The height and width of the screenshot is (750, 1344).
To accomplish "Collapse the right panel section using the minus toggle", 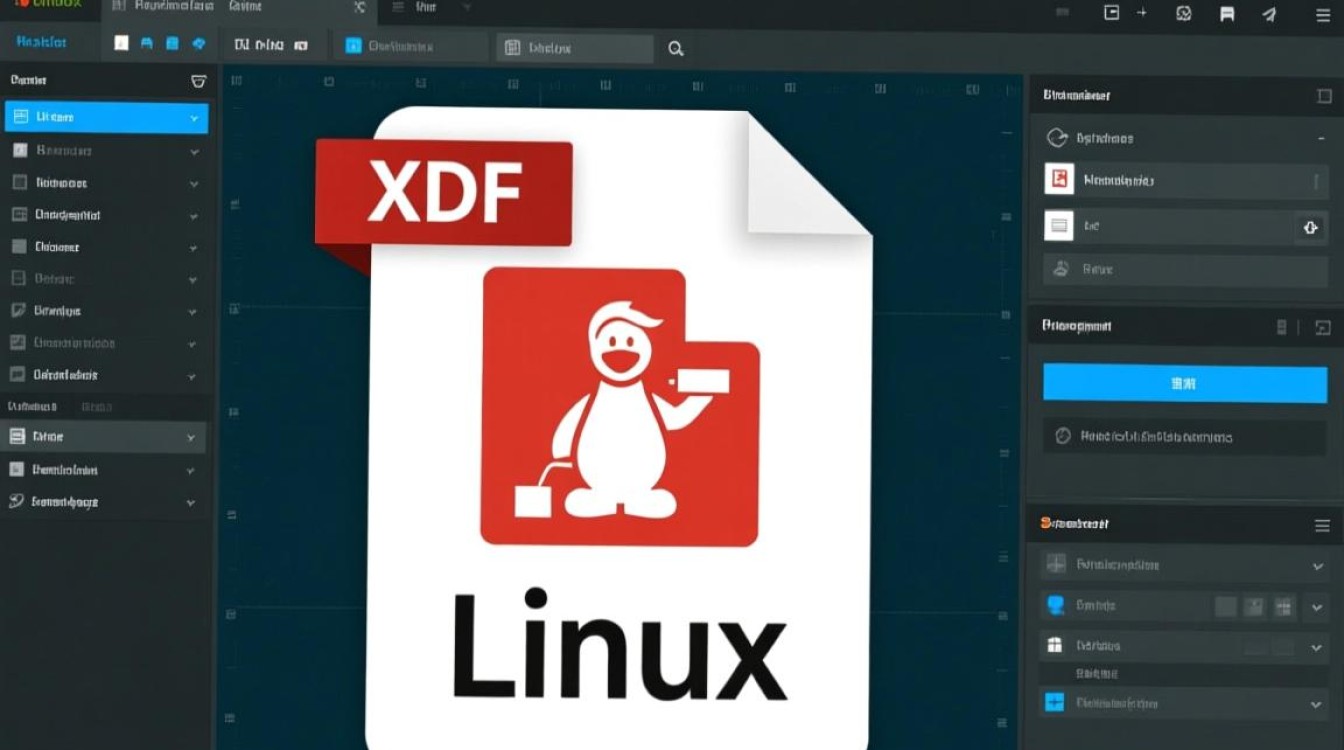I will [1323, 137].
